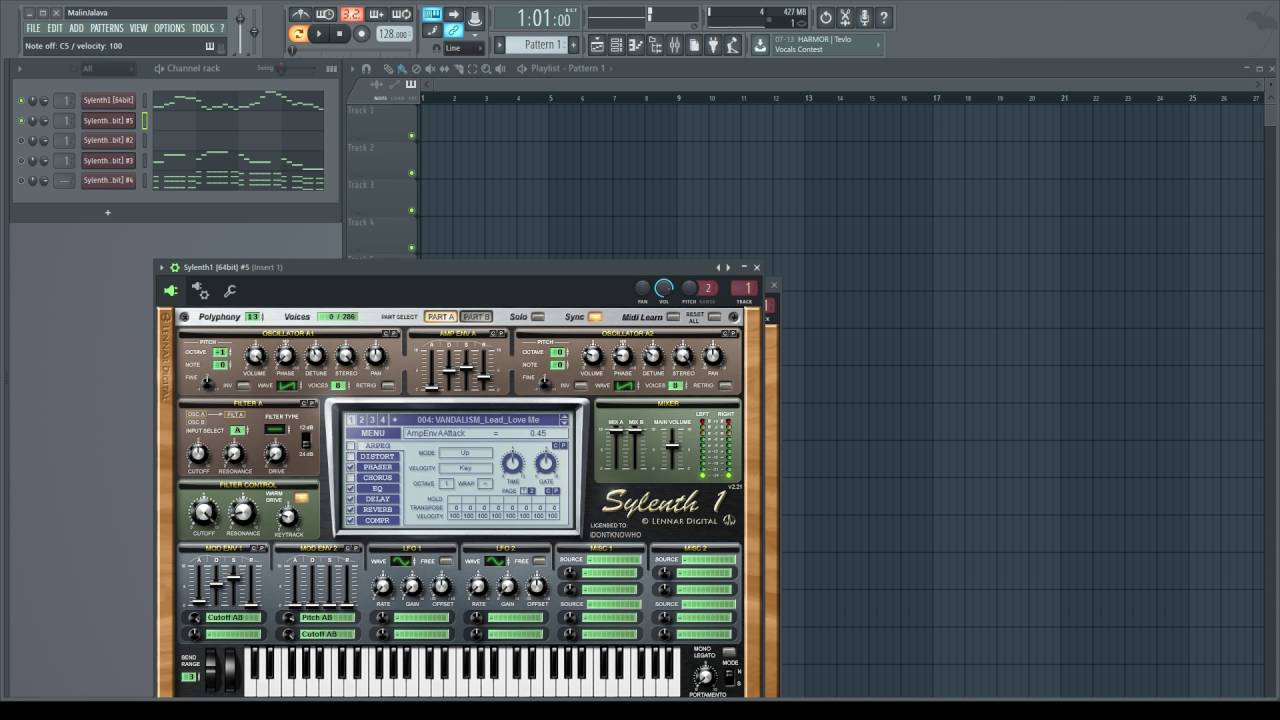Image resolution: width=1280 pixels, height=720 pixels.
Task: Toggle the Midi Learn button
Action: point(673,317)
